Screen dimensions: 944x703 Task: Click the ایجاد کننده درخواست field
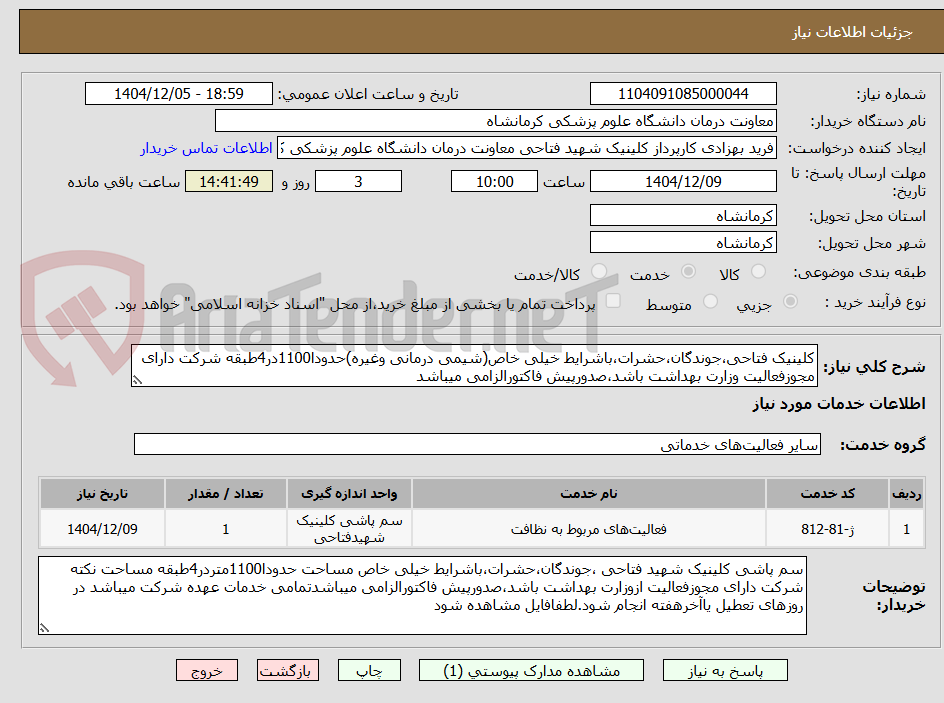(527, 148)
